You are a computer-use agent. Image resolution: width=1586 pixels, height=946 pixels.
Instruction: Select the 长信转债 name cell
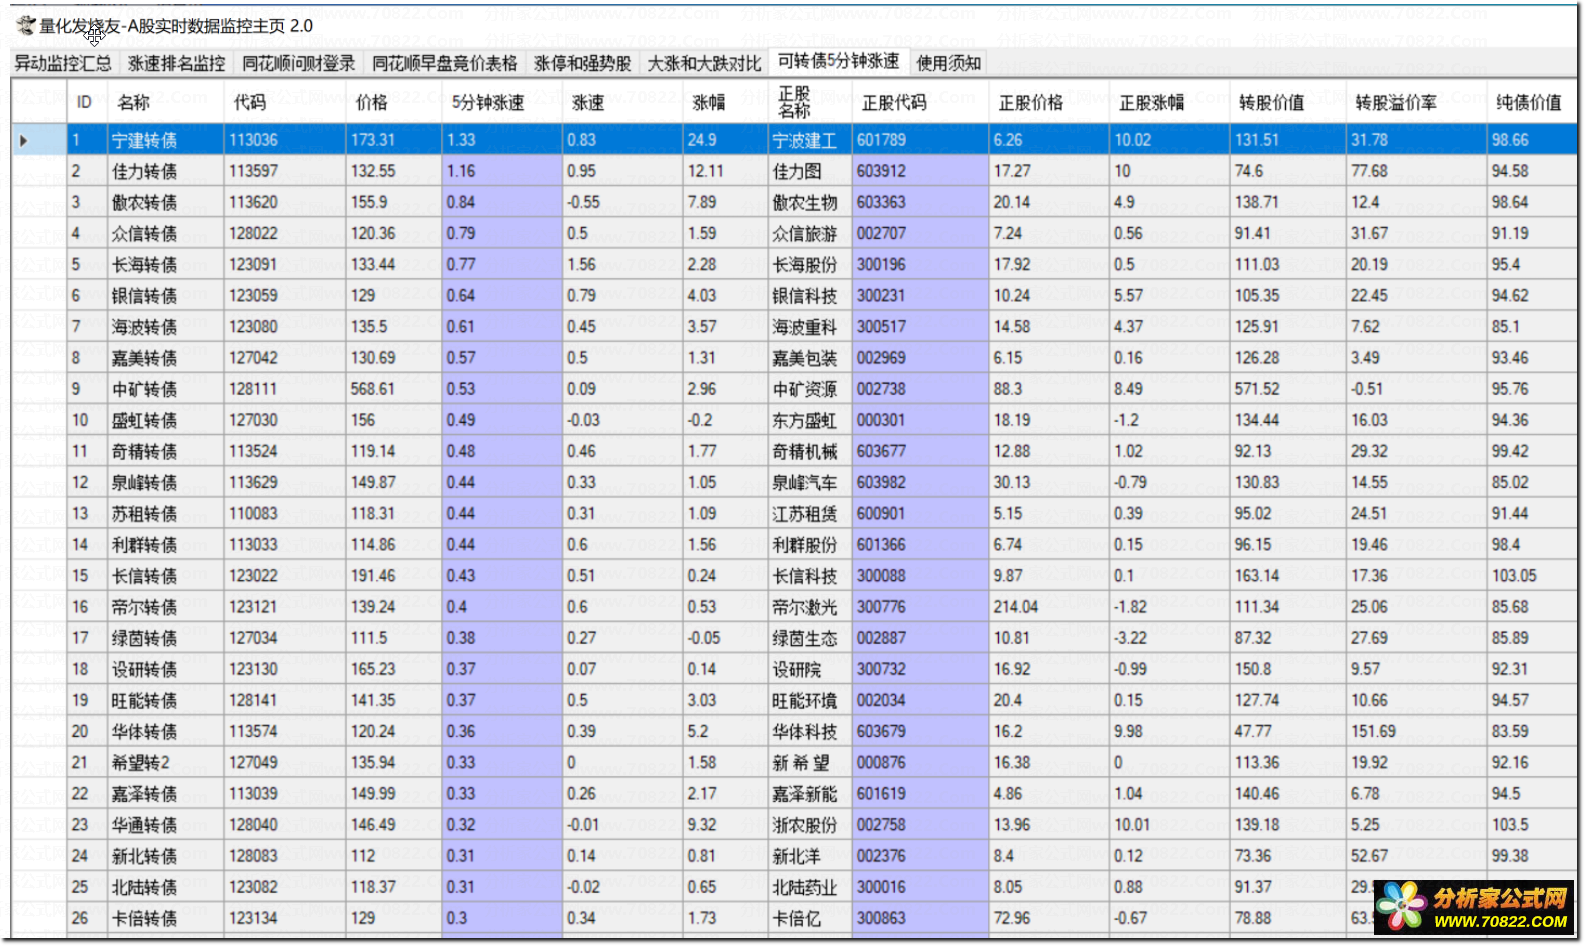point(165,576)
